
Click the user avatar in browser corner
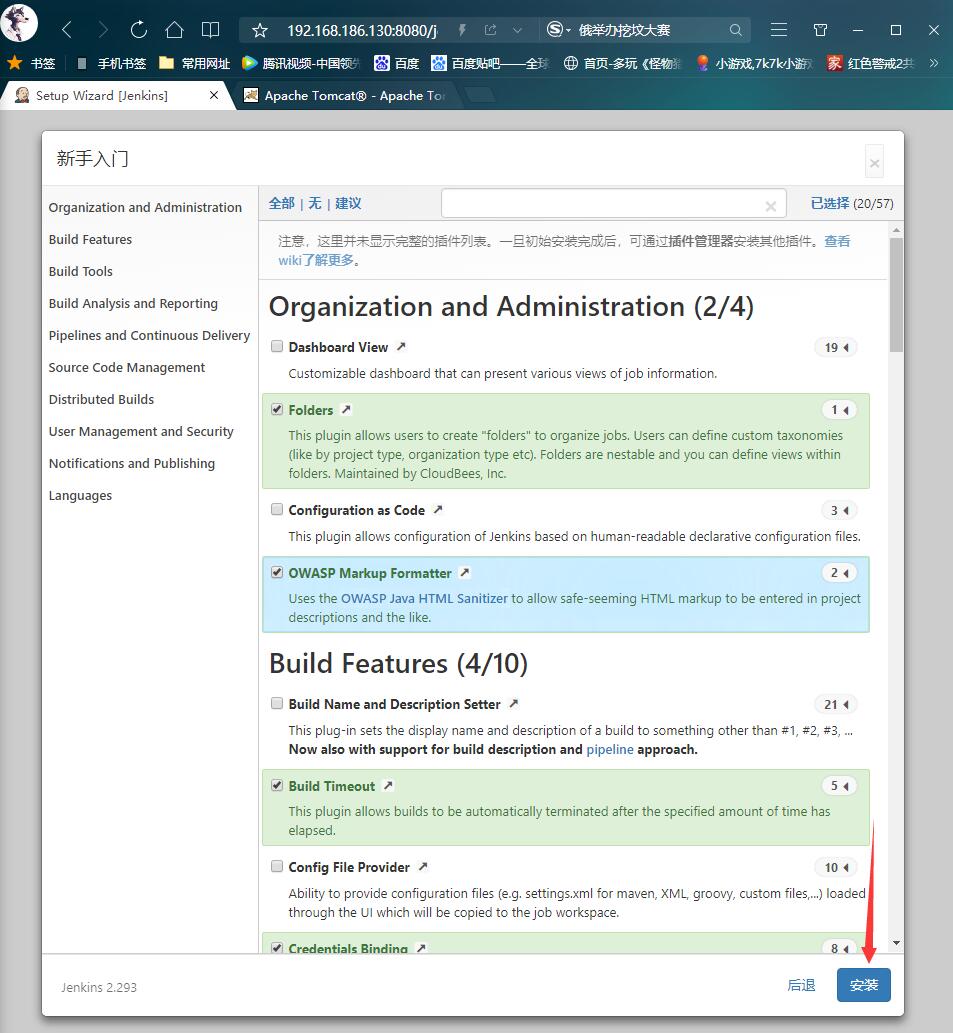(18, 23)
